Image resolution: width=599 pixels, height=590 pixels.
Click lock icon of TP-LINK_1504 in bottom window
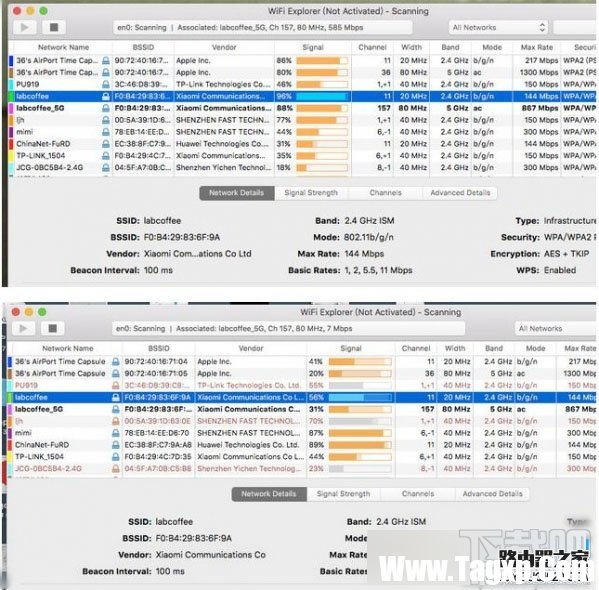point(115,457)
